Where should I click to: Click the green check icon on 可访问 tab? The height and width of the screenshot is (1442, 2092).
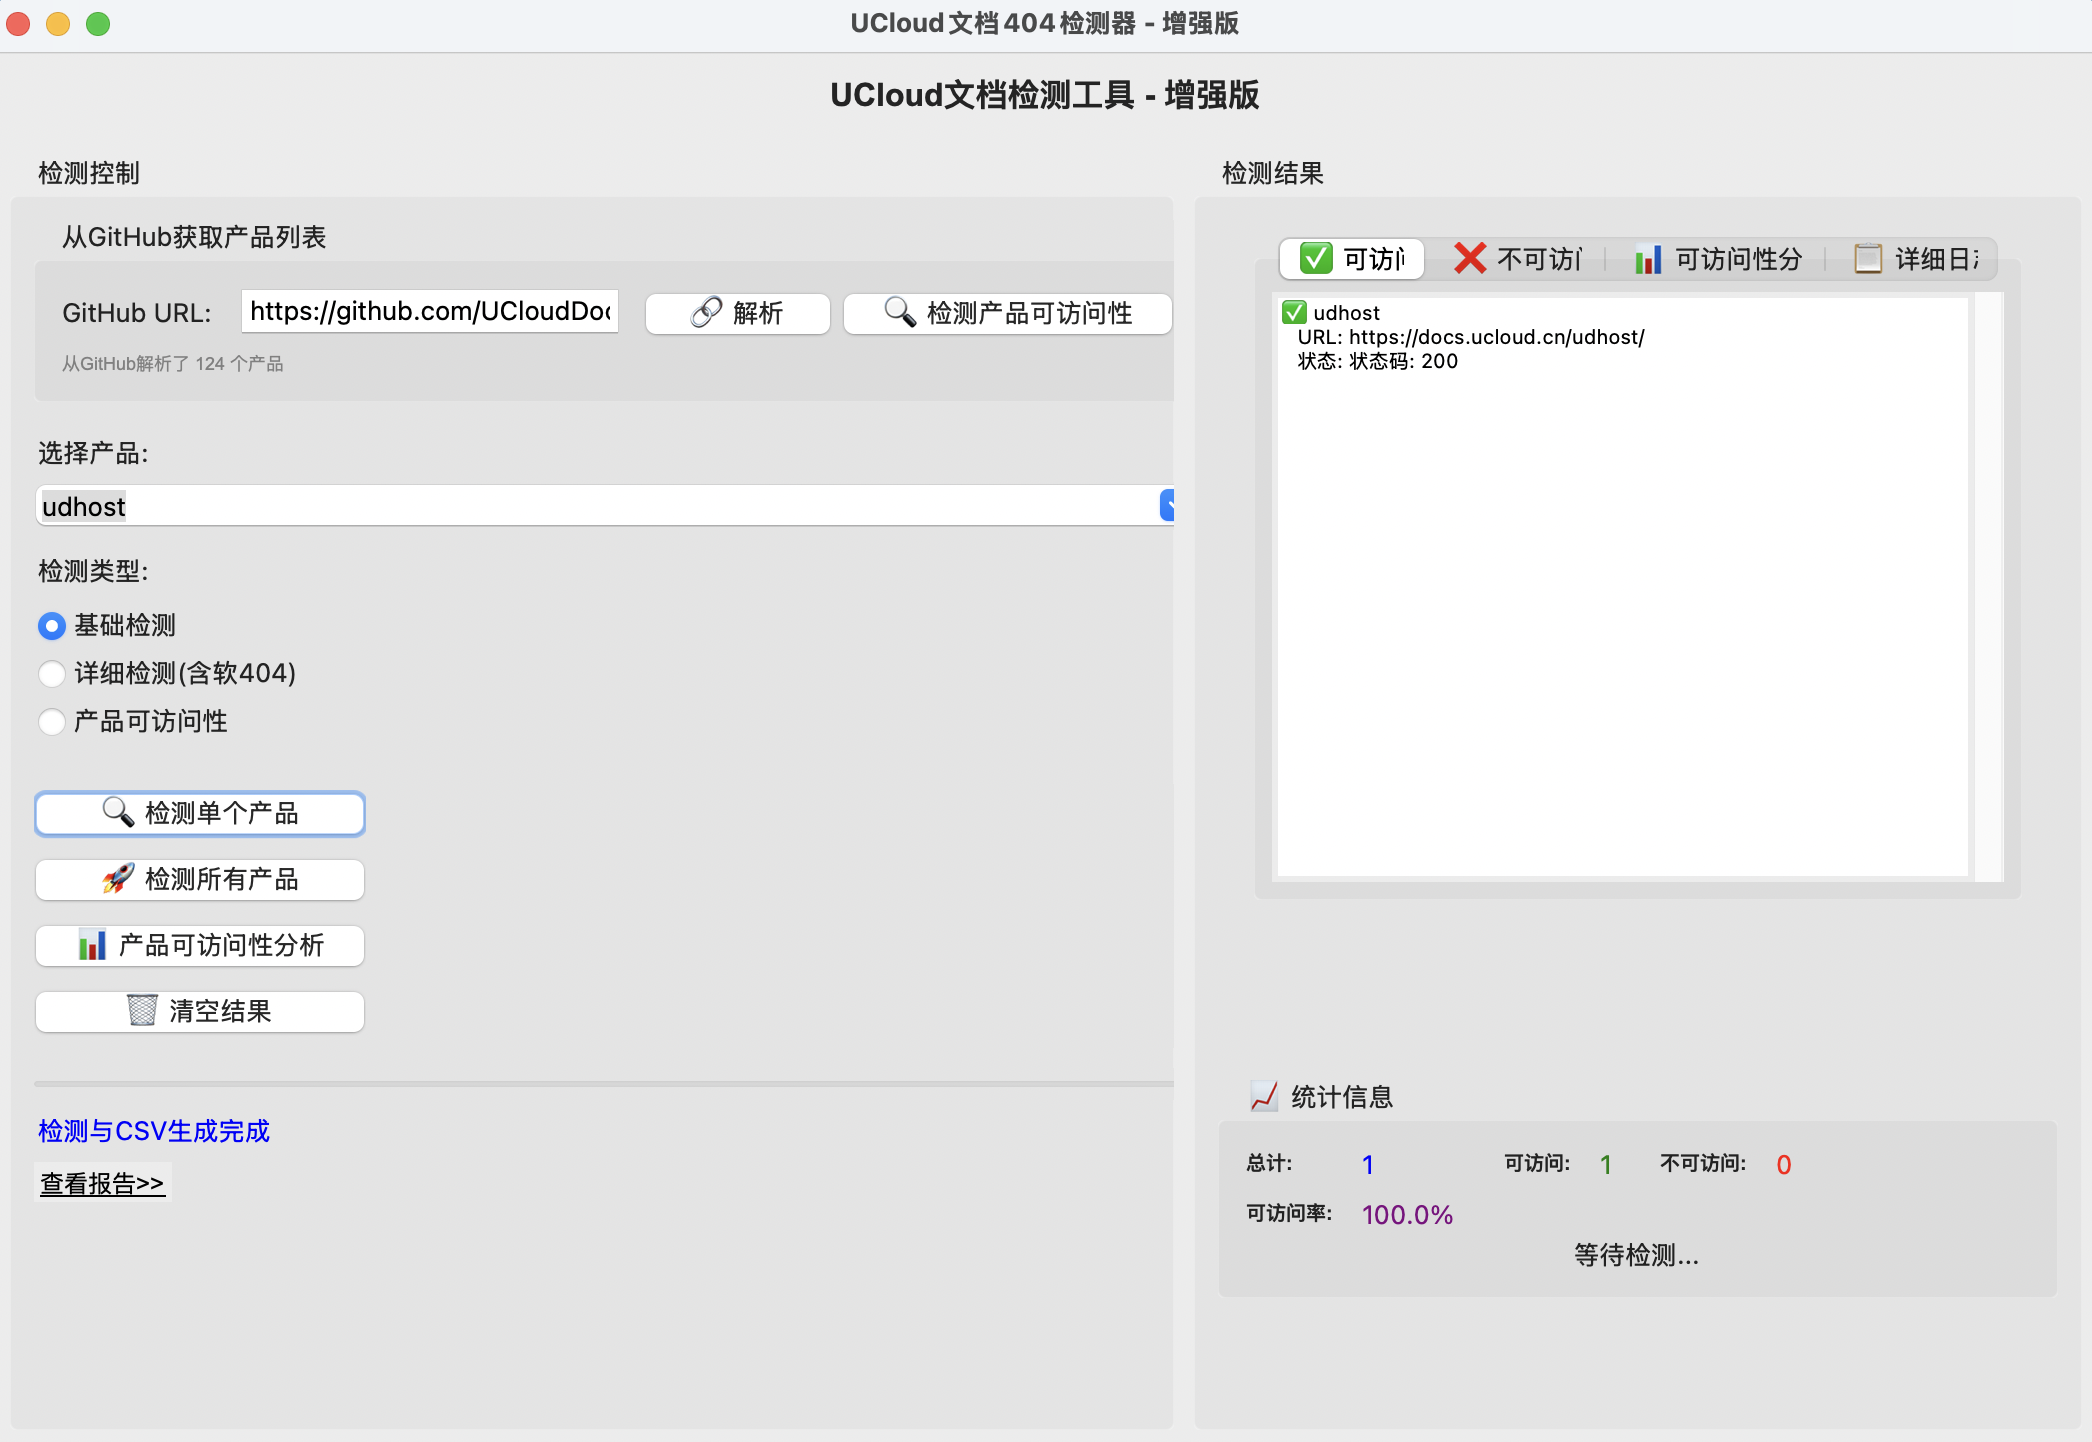tap(1316, 258)
